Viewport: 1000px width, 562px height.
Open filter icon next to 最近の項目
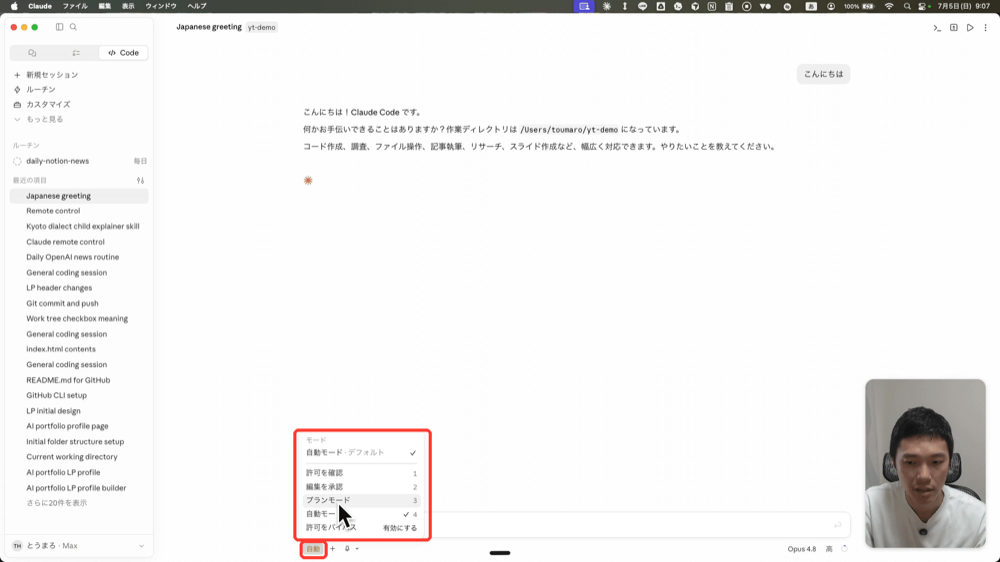click(140, 181)
